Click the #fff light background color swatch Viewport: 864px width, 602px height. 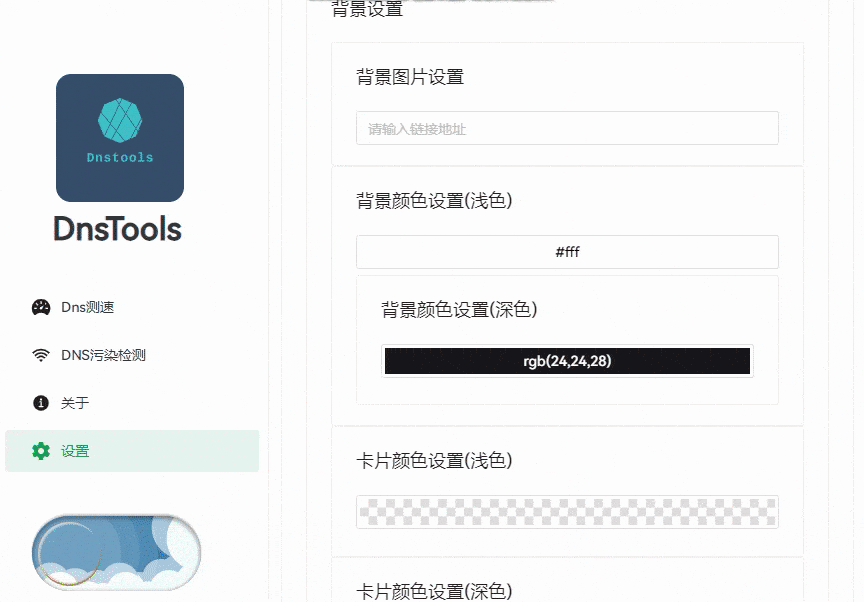point(567,252)
